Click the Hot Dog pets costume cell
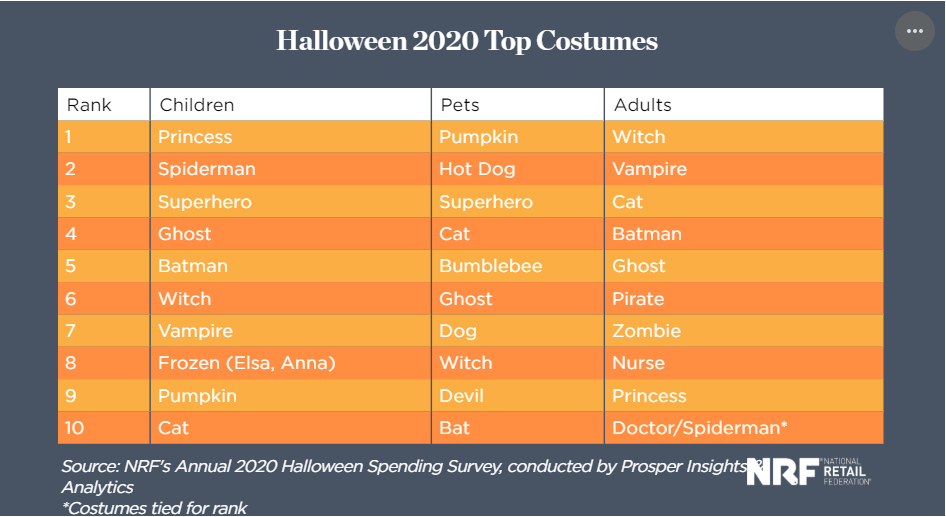946x517 pixels. click(477, 169)
